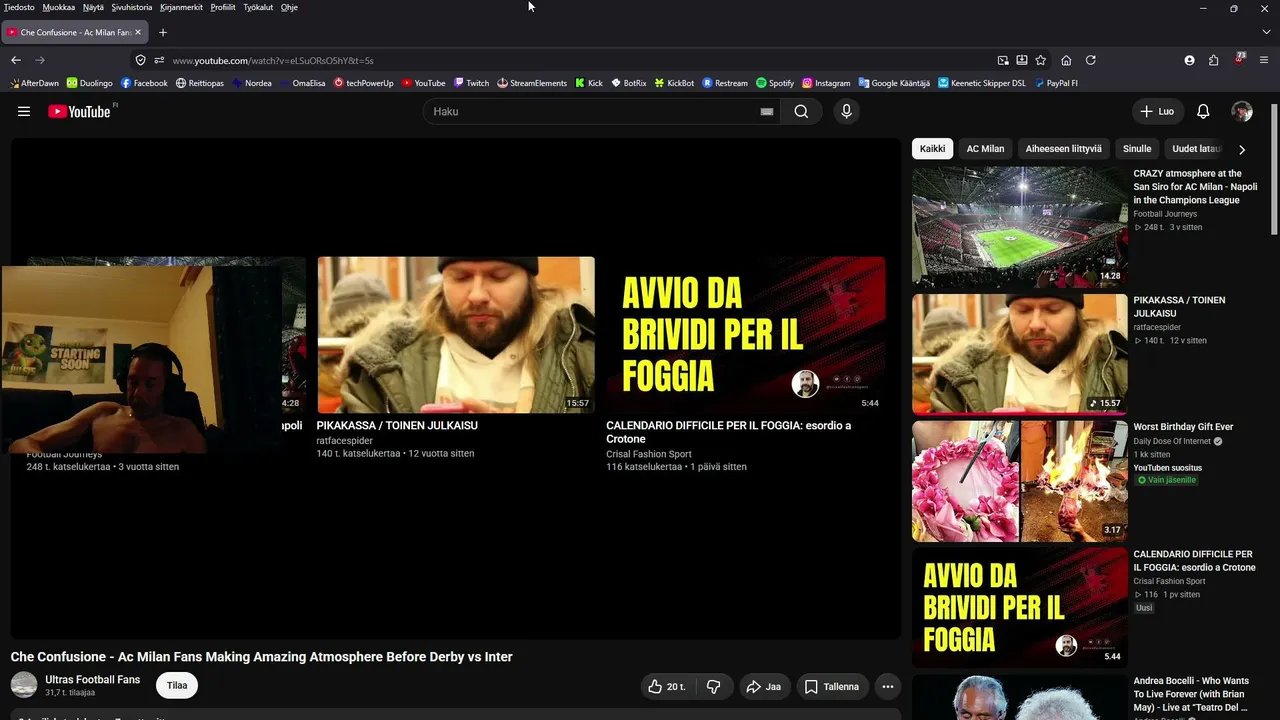Select the Kaikki filter chip
Image resolution: width=1280 pixels, height=720 pixels.
coord(932,149)
